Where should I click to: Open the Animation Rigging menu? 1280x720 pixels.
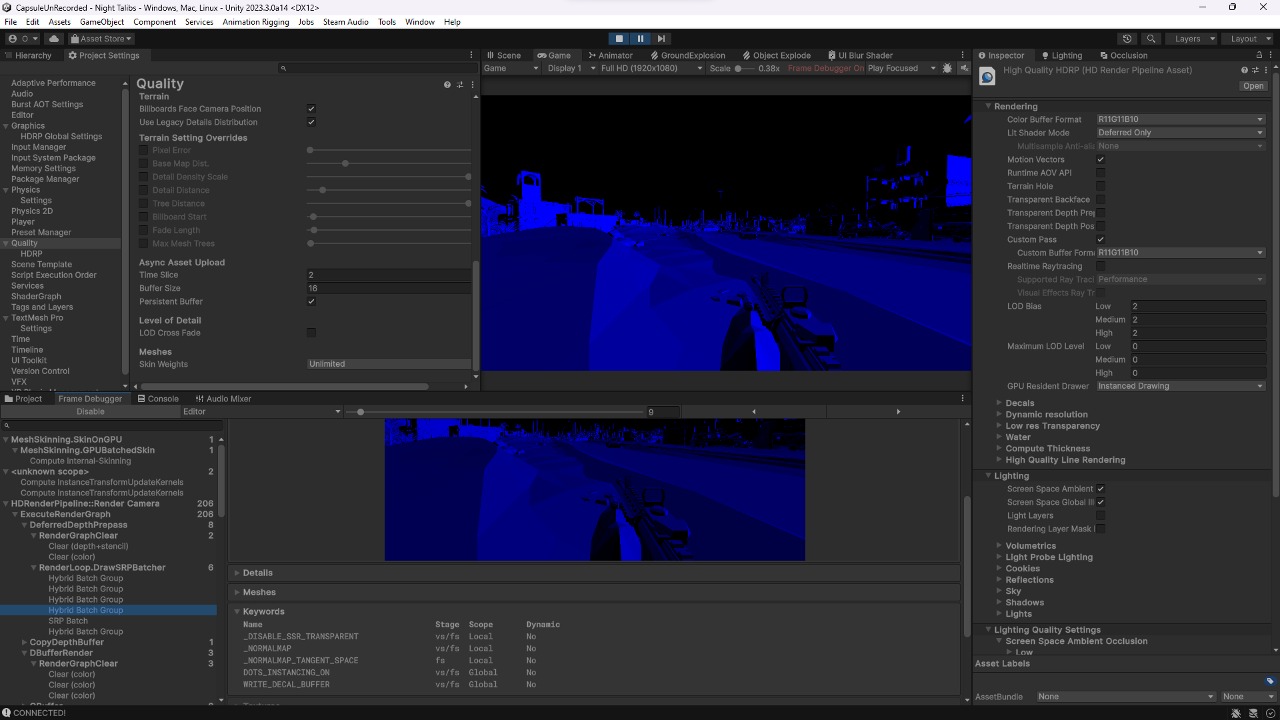point(255,22)
